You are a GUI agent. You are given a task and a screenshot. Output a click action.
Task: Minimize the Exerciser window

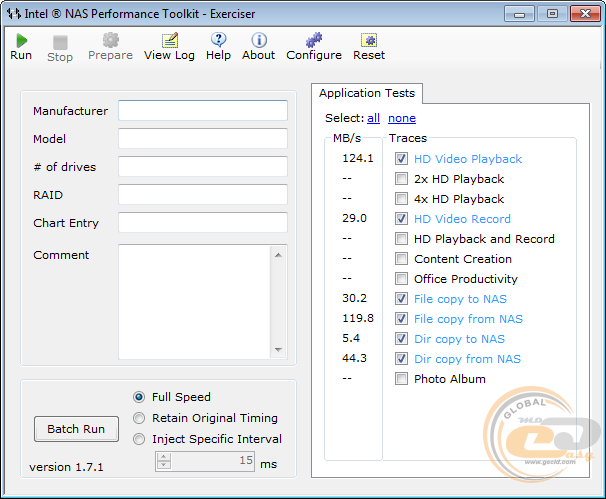tap(519, 14)
